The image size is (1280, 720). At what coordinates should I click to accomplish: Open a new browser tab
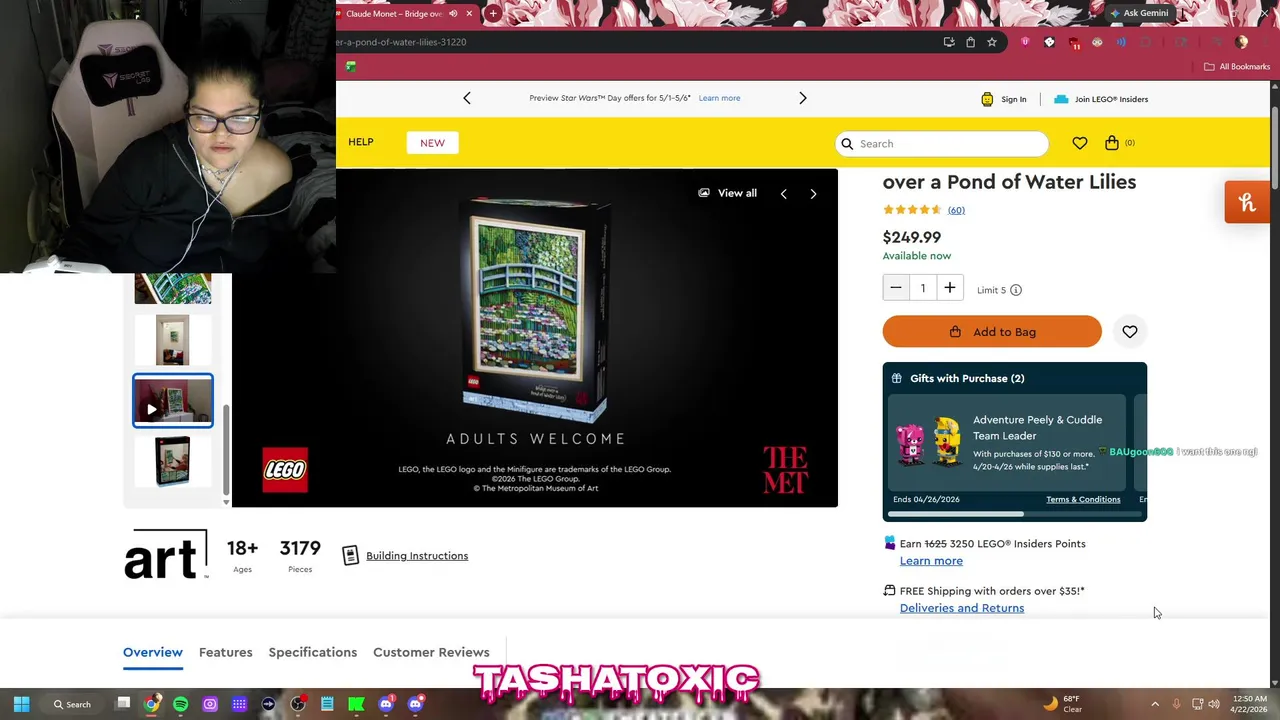coord(493,13)
